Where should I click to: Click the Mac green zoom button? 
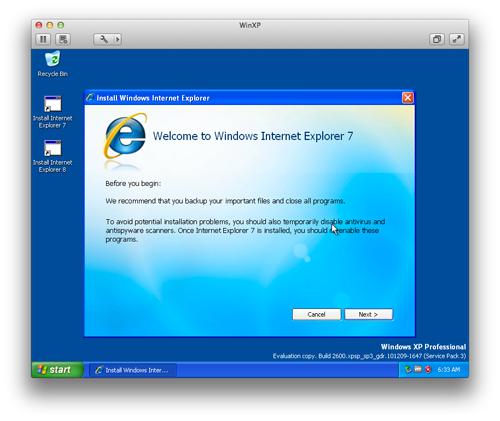pyautogui.click(x=61, y=25)
